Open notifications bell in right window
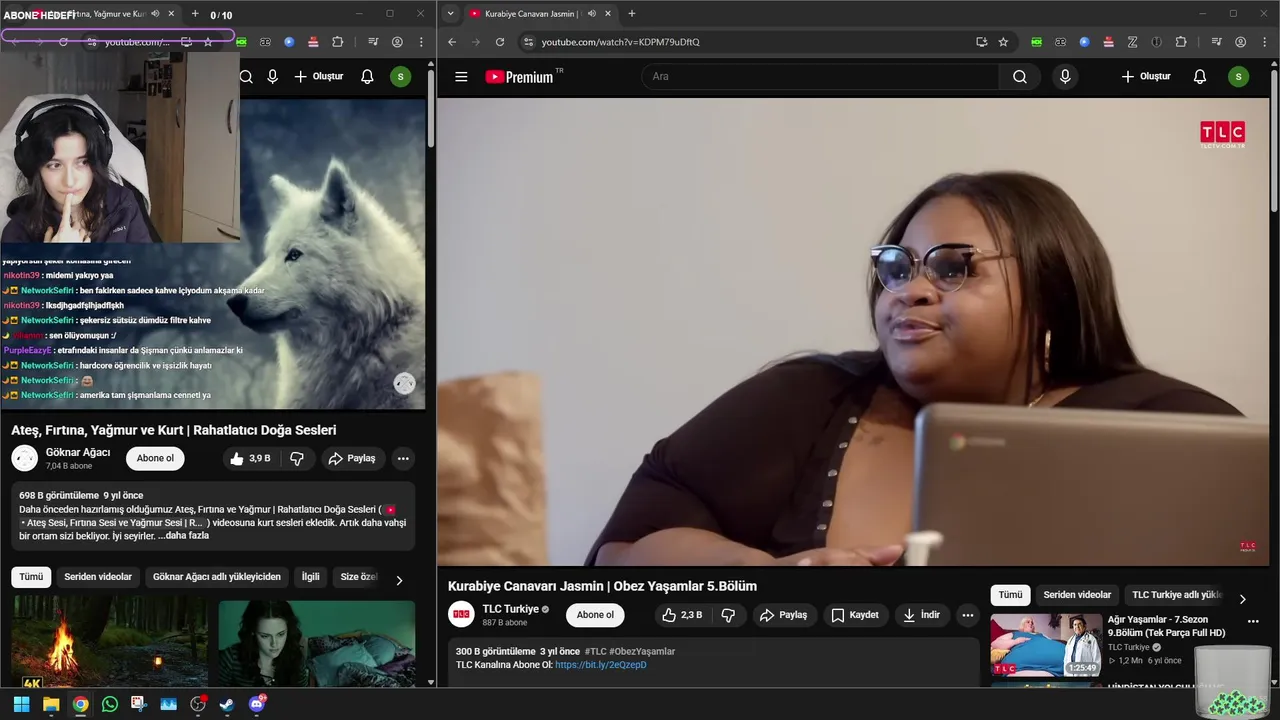The image size is (1280, 720). [1200, 77]
